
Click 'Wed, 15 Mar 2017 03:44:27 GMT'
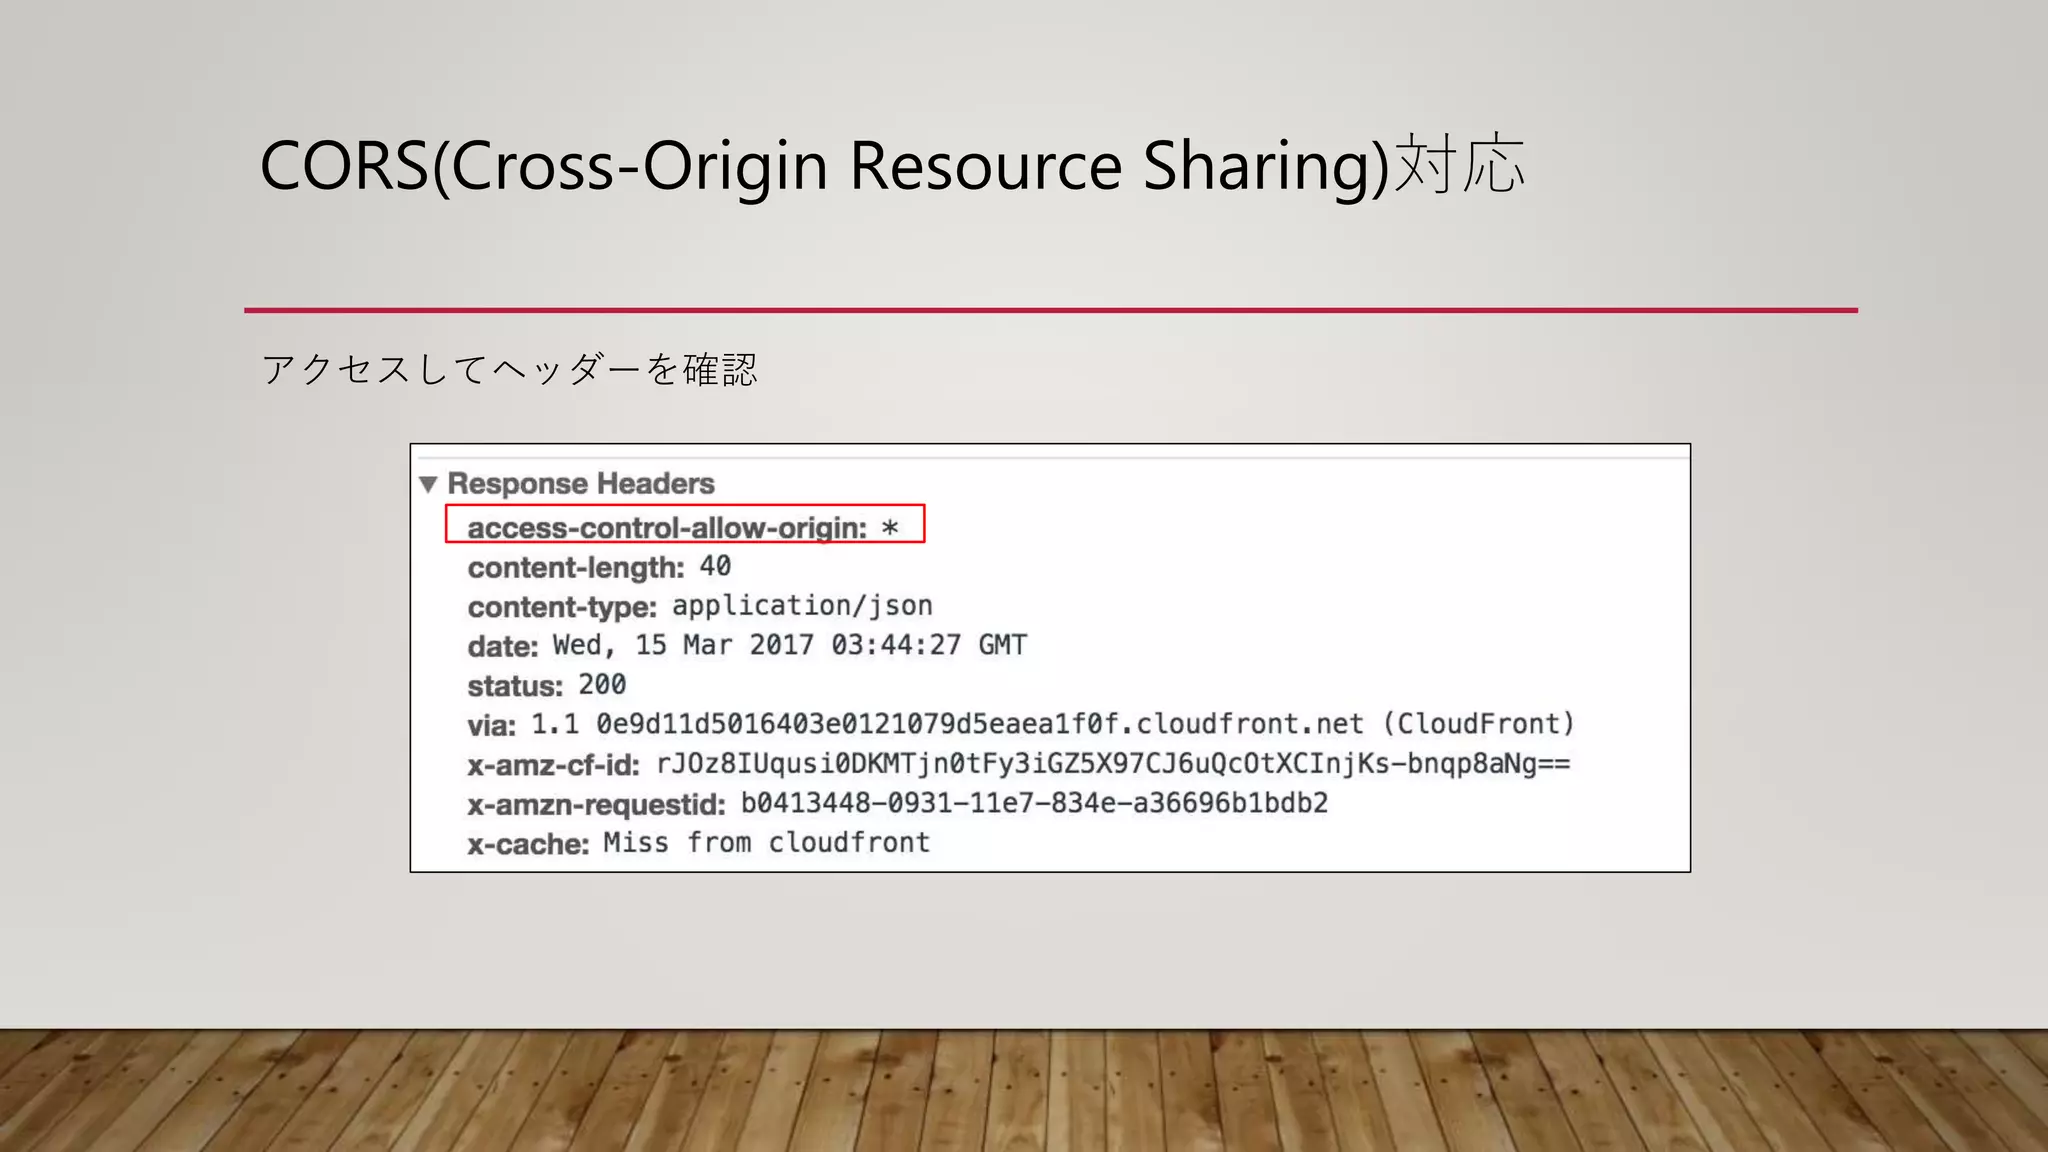point(790,645)
